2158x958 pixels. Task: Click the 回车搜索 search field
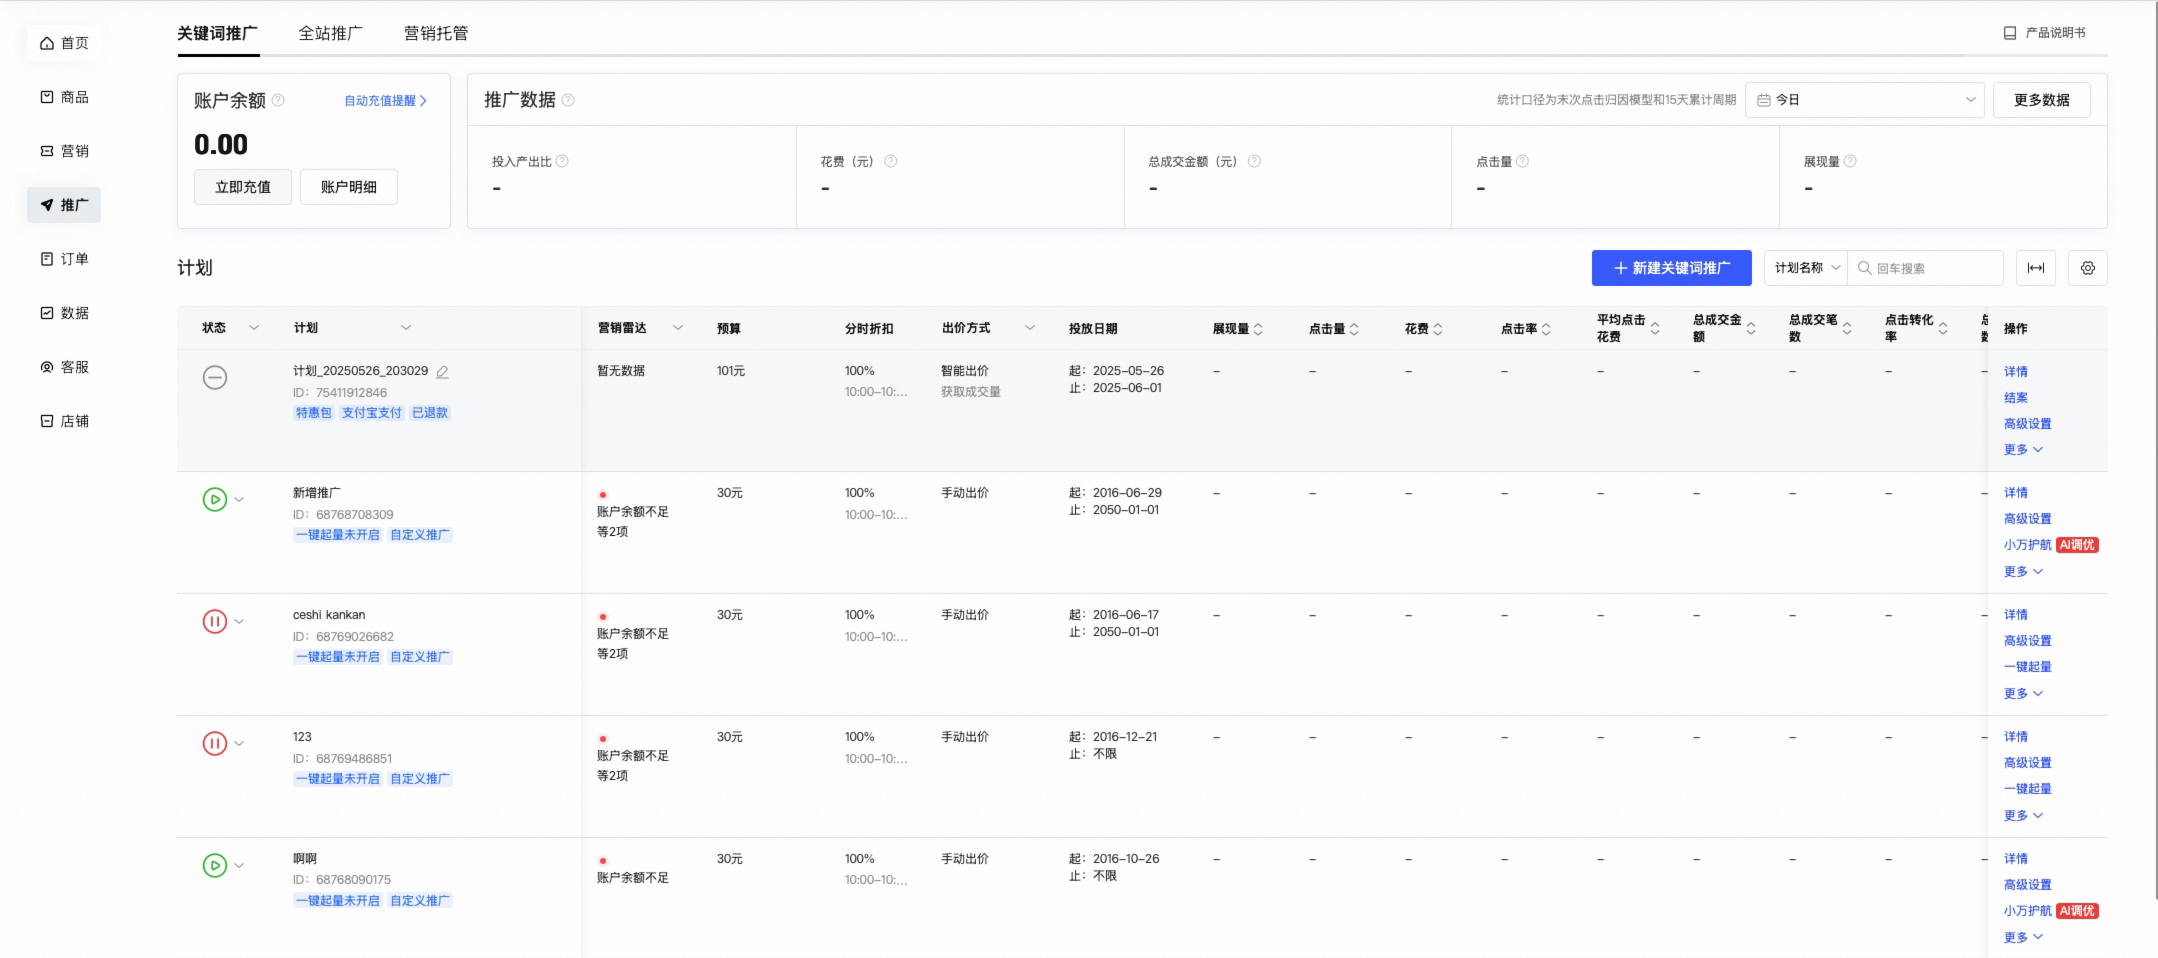tap(1926, 268)
